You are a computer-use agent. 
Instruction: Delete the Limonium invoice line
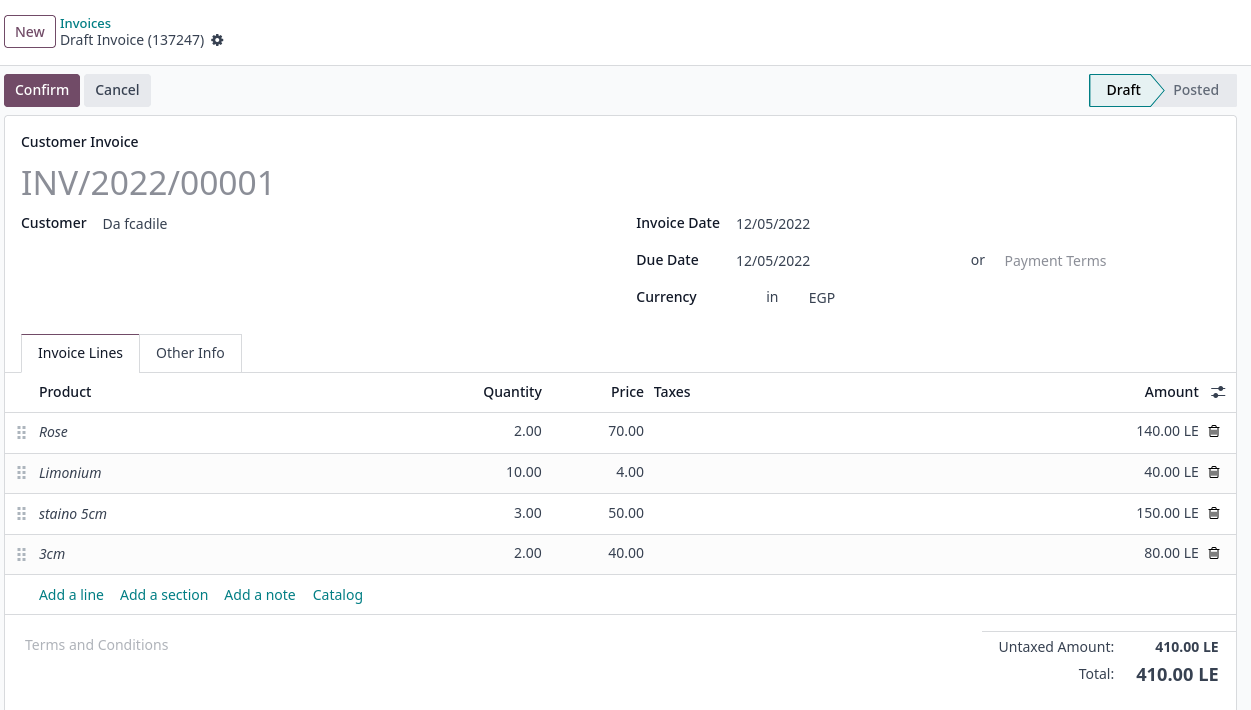coord(1214,472)
